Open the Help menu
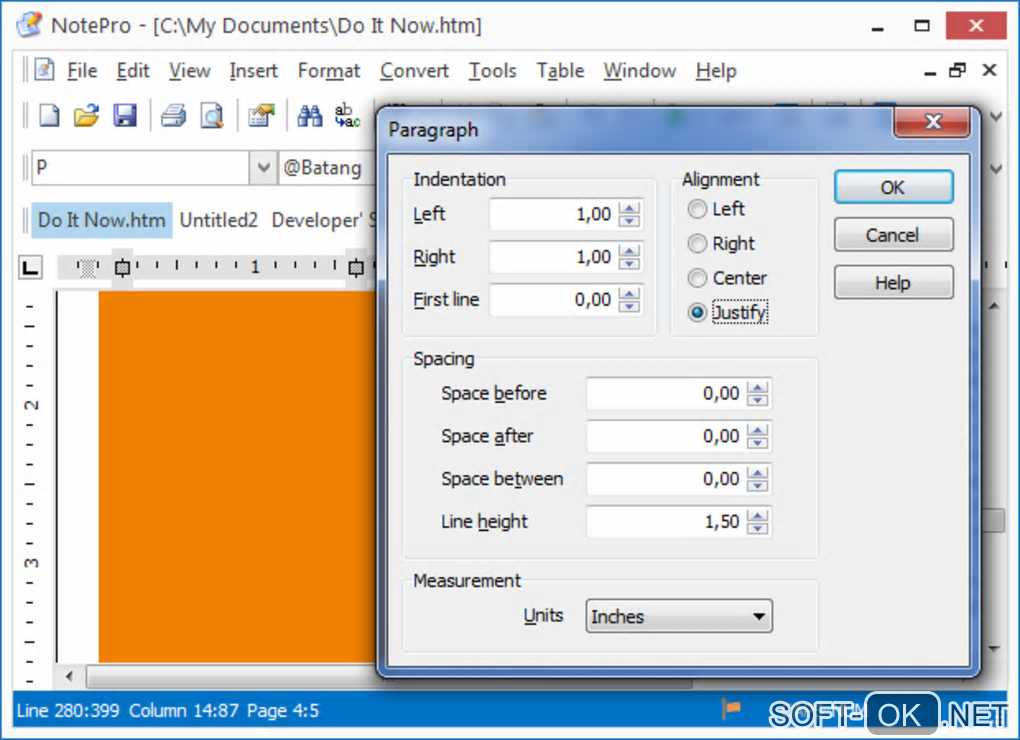The width and height of the screenshot is (1020, 740). click(x=716, y=70)
